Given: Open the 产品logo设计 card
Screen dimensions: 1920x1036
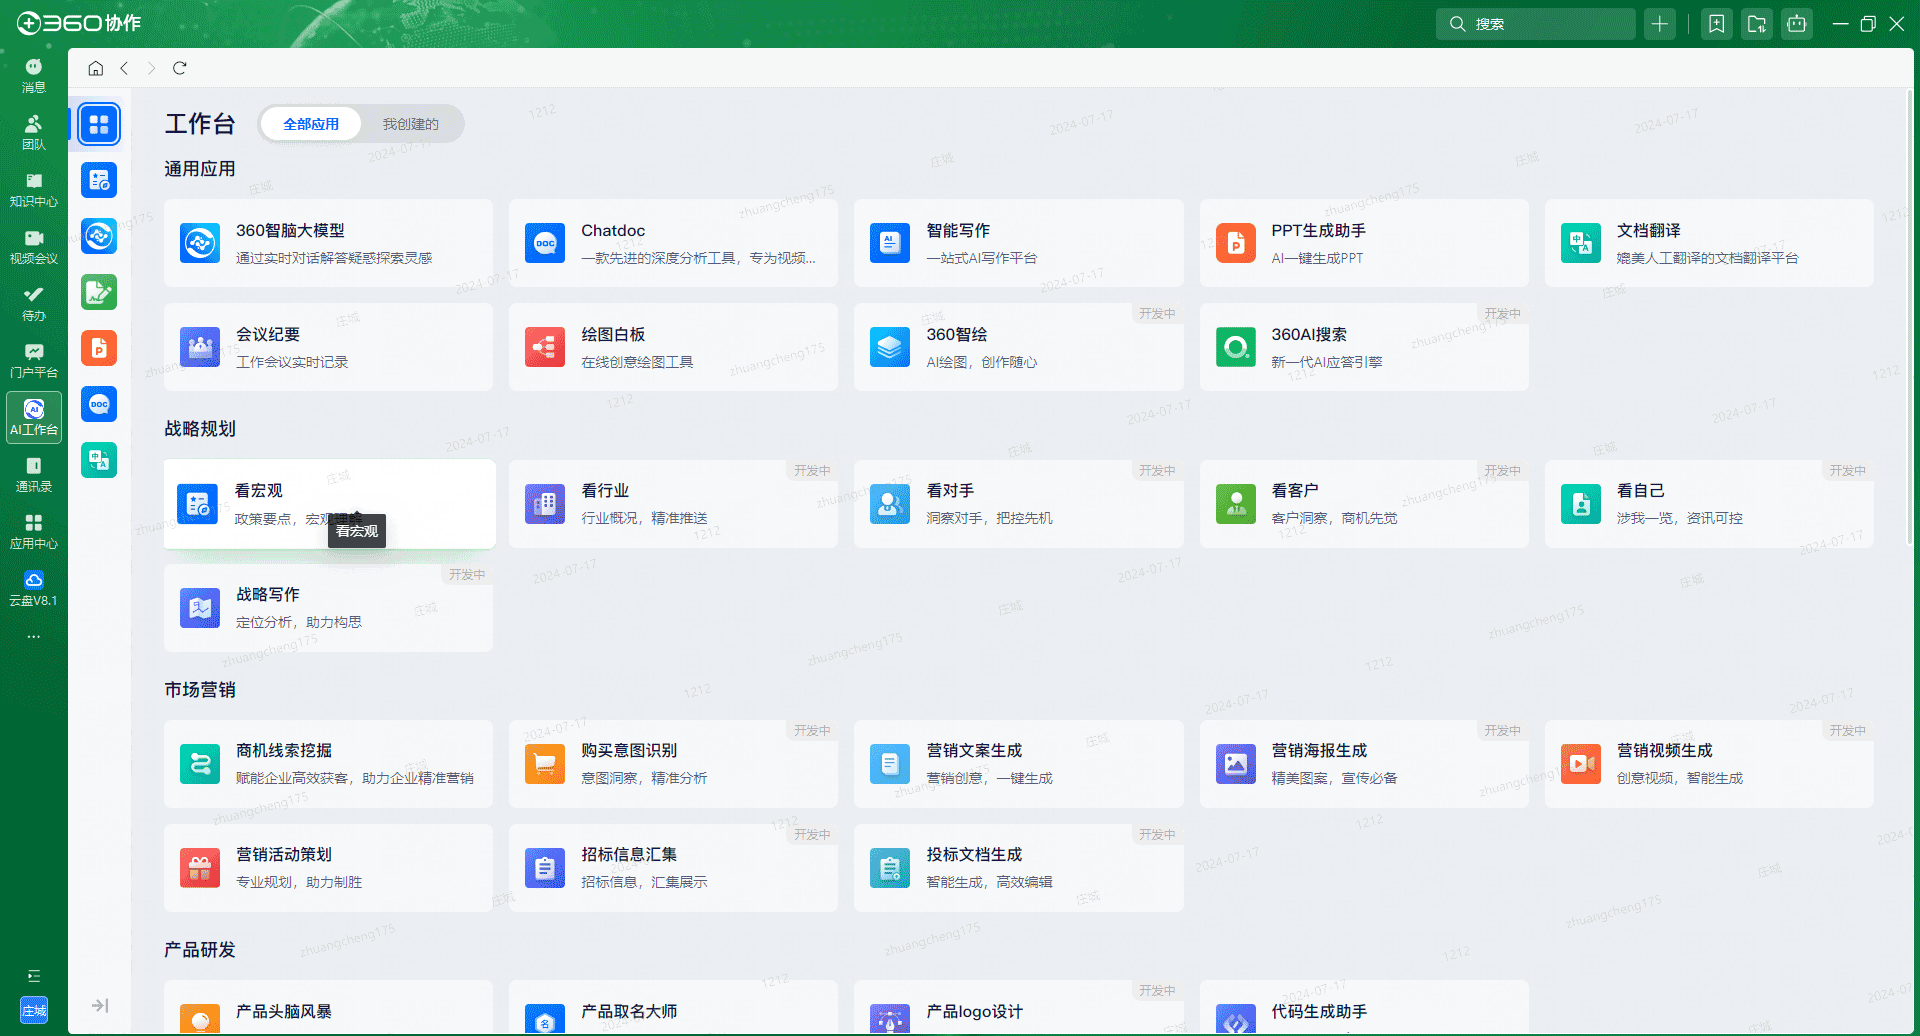Looking at the screenshot, I should (x=1018, y=1007).
